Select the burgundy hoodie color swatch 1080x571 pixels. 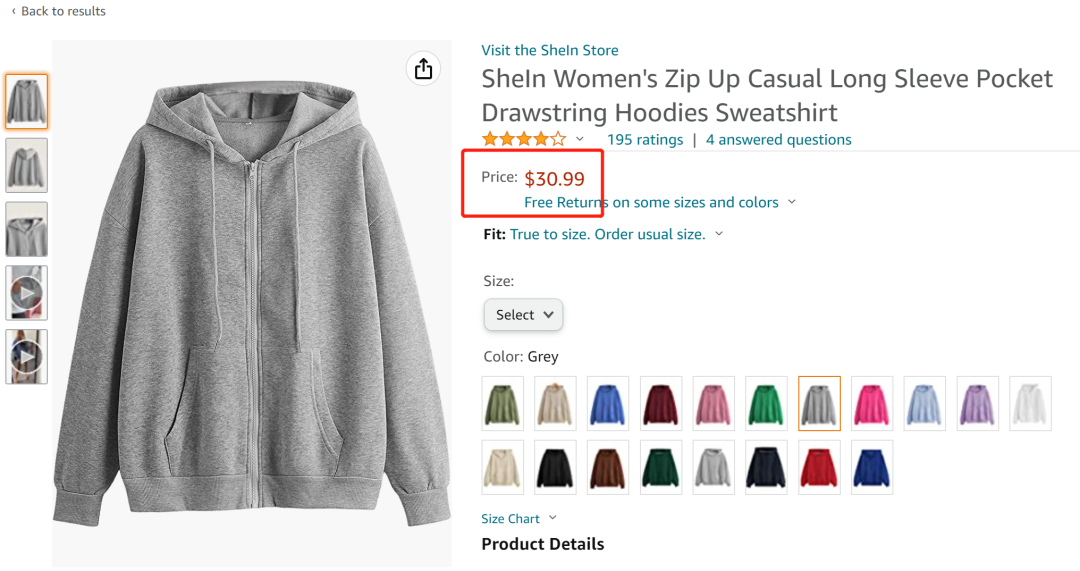pos(661,403)
